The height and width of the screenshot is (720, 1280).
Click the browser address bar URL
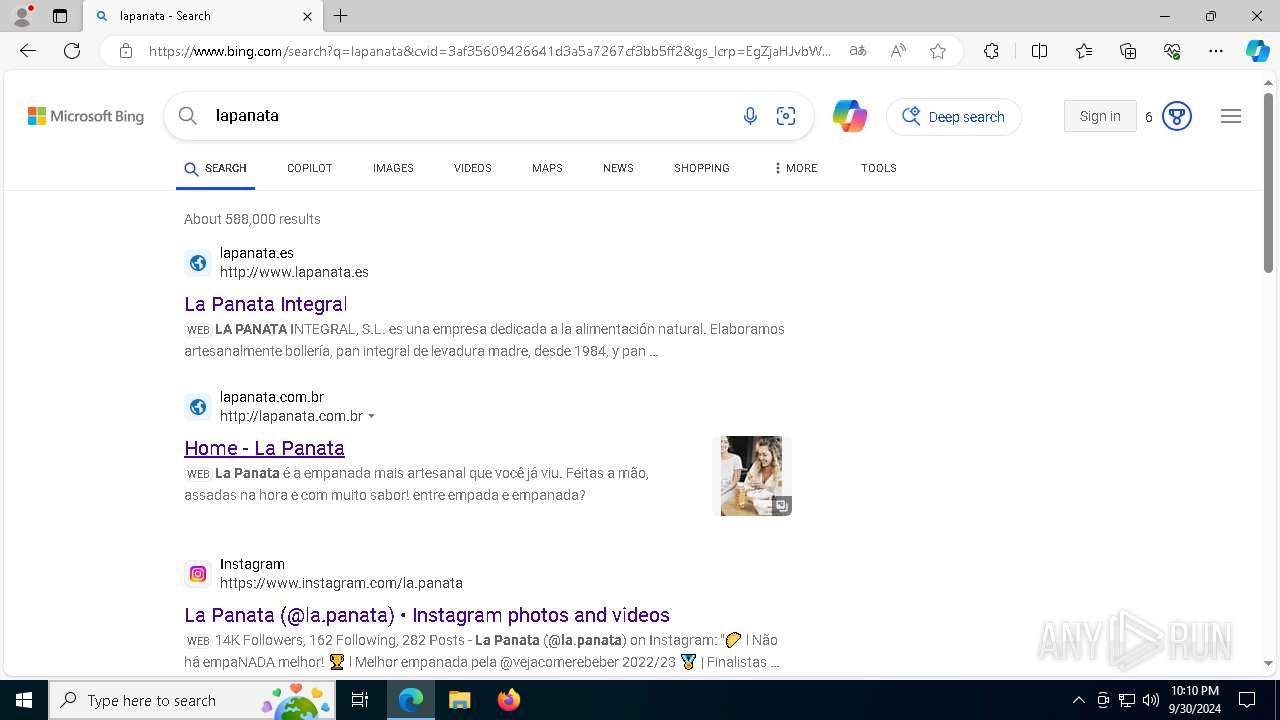(490, 51)
